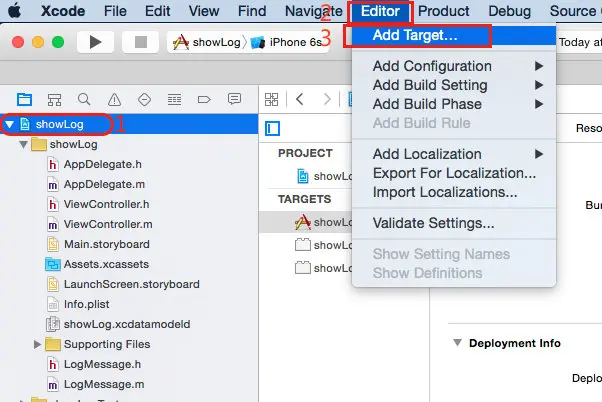Open LaunchScreen.storyboard file

pos(132,284)
